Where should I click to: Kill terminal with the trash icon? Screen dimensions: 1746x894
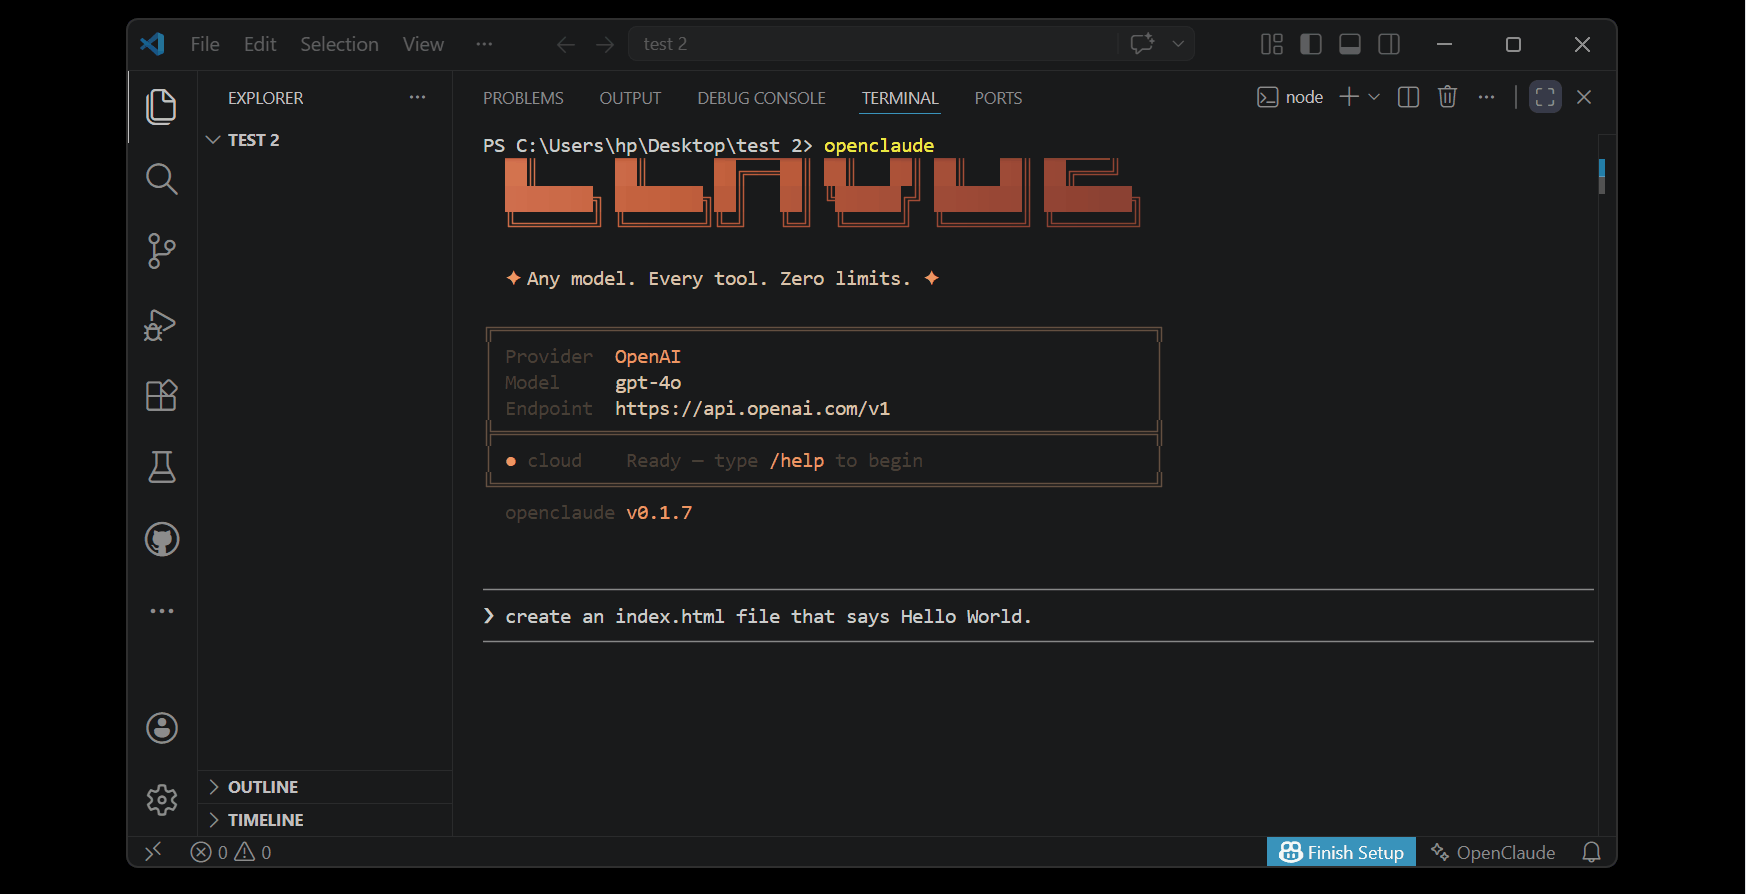(1447, 97)
